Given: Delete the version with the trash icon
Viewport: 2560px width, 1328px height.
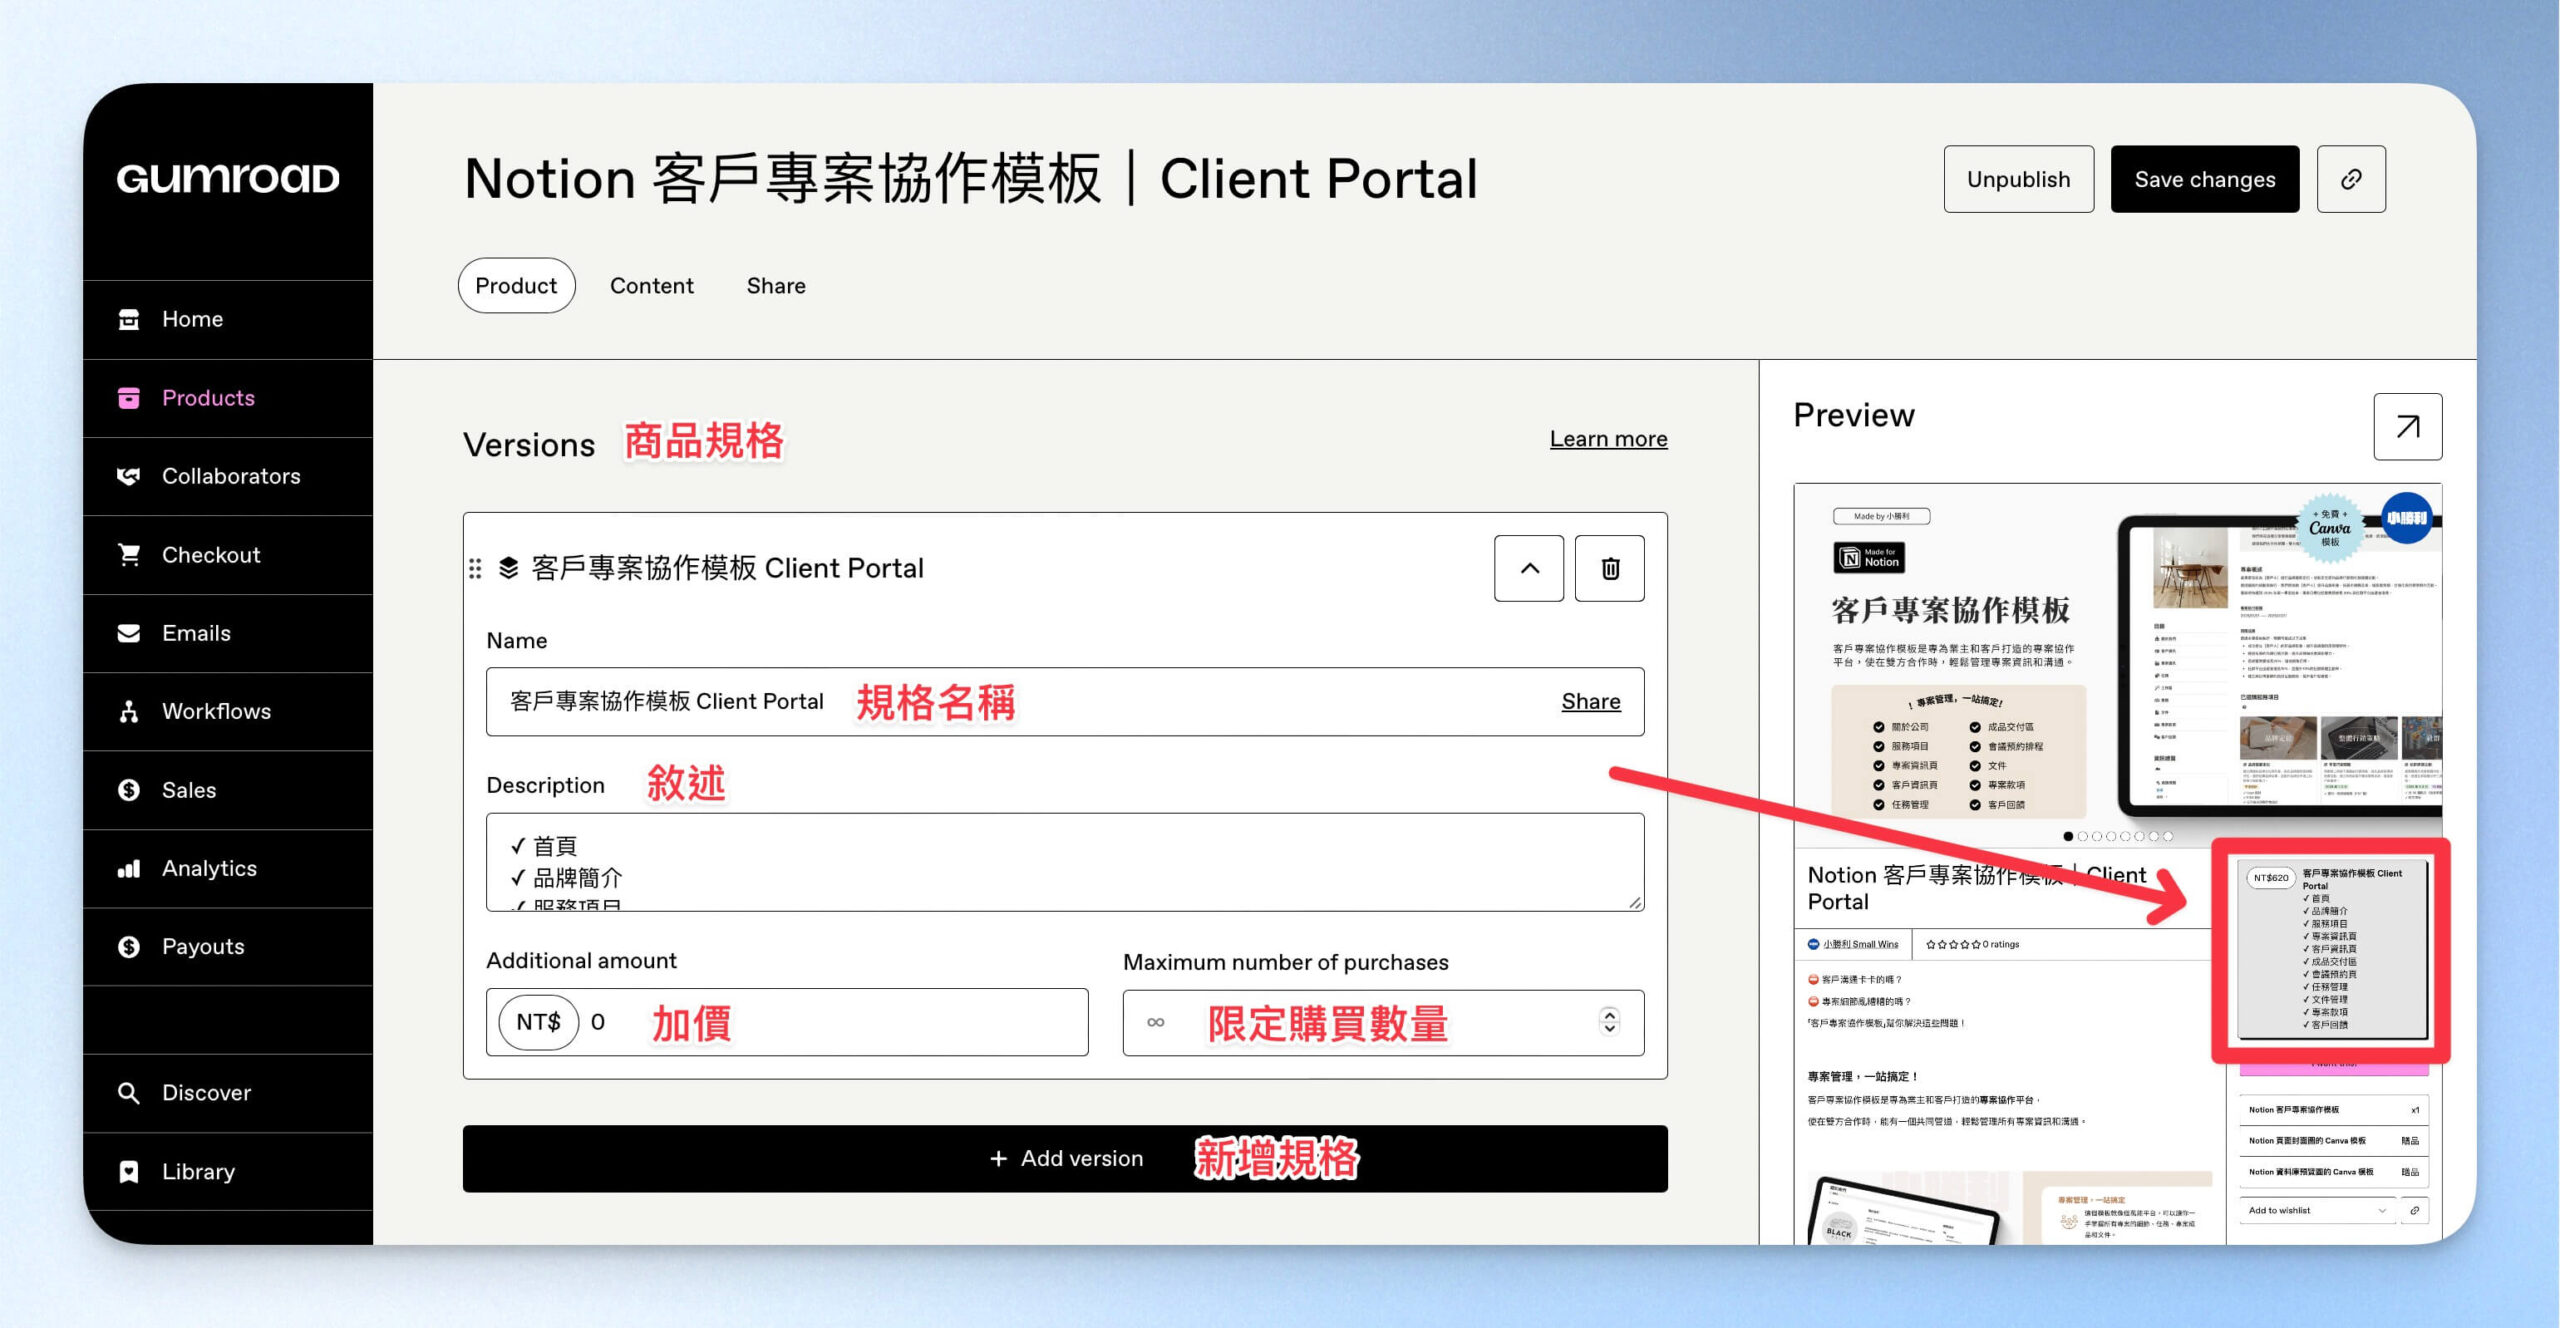Looking at the screenshot, I should pyautogui.click(x=1609, y=568).
